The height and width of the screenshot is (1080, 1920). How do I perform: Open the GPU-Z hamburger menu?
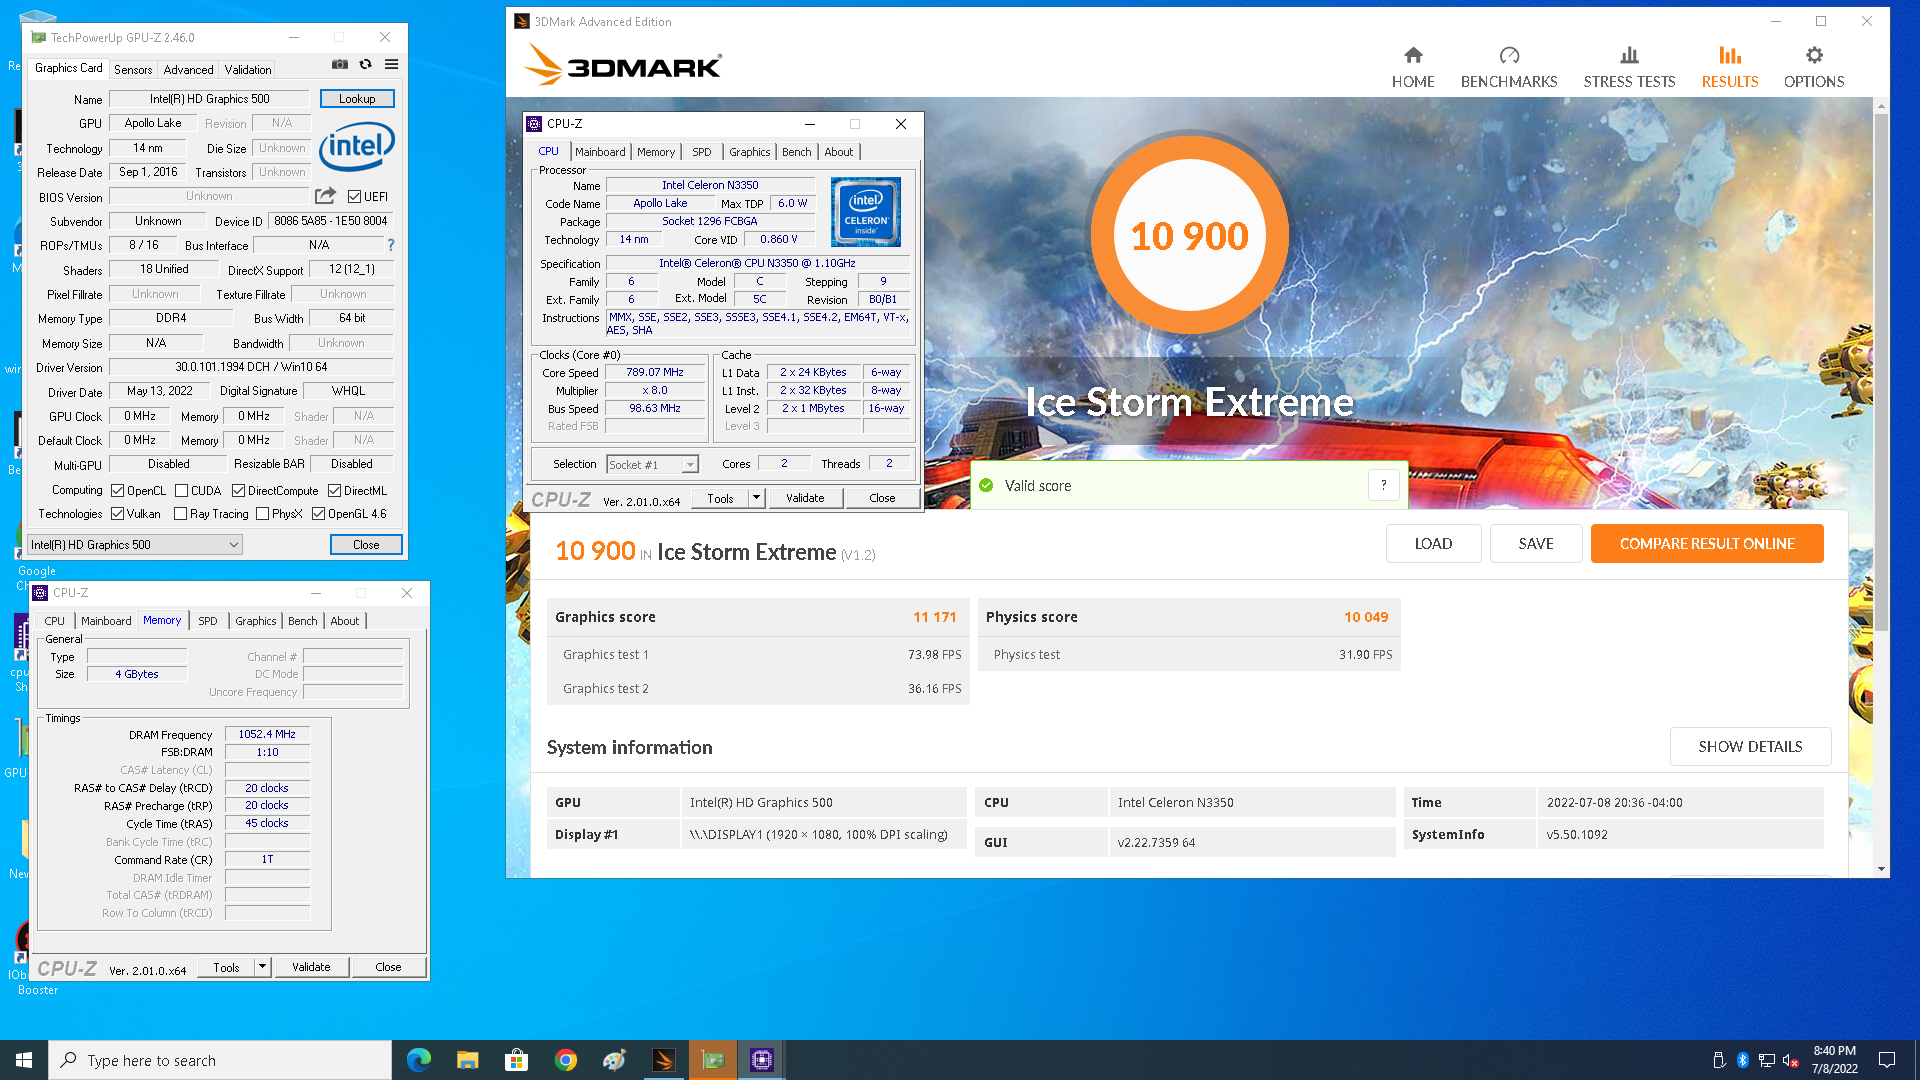(x=392, y=64)
